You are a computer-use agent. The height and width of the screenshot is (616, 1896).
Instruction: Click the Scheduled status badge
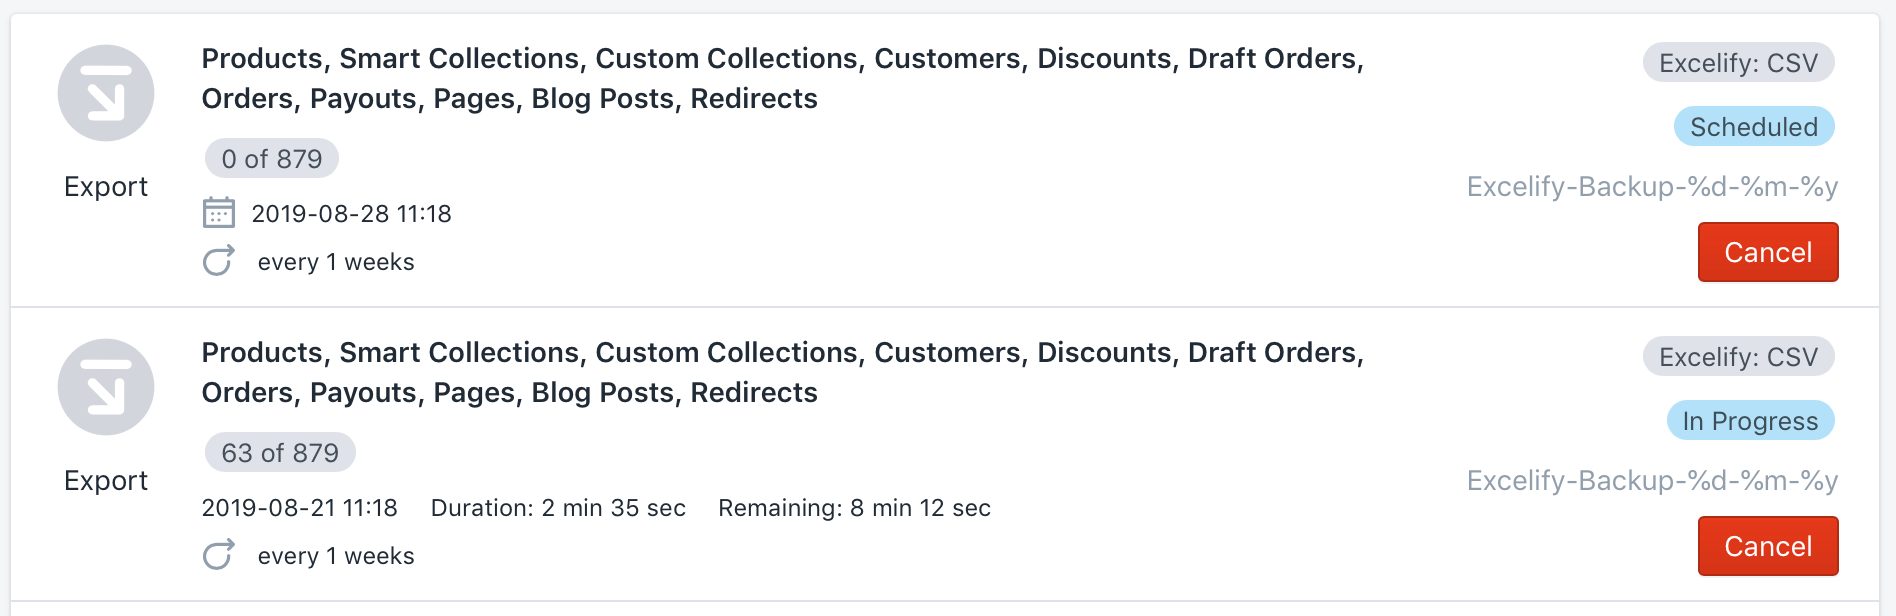click(x=1754, y=127)
